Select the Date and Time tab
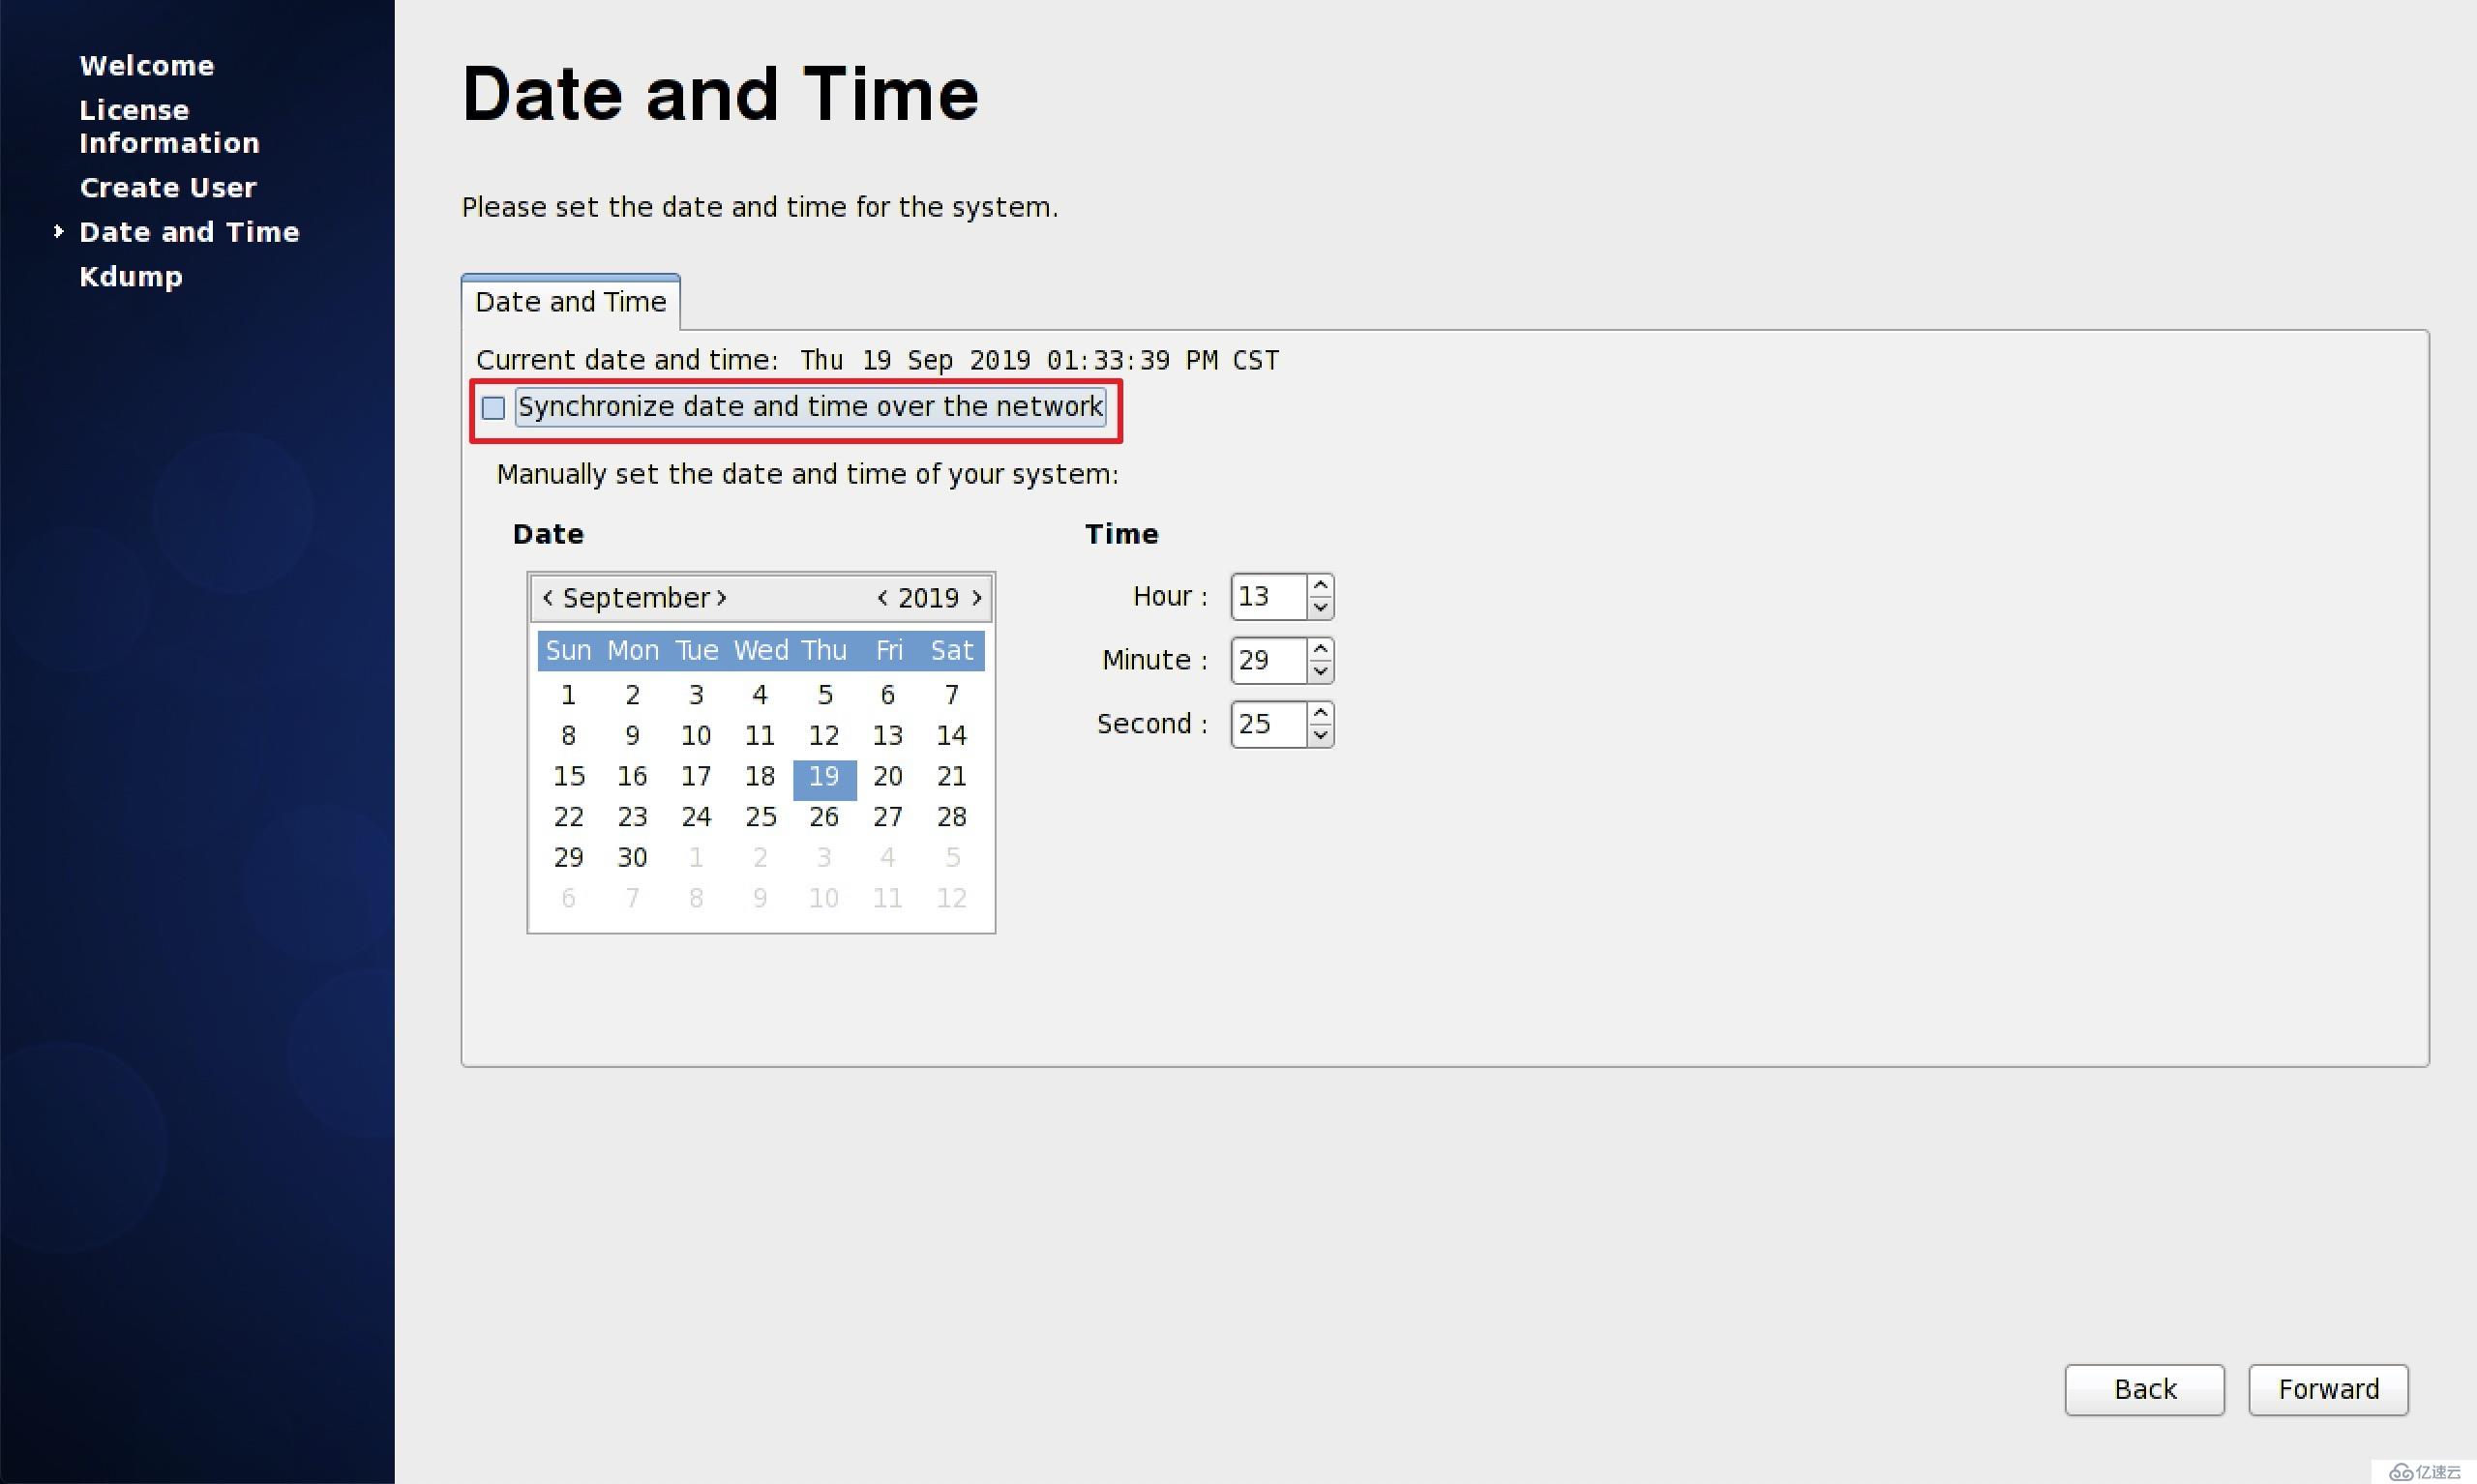2477x1484 pixels. [x=571, y=300]
